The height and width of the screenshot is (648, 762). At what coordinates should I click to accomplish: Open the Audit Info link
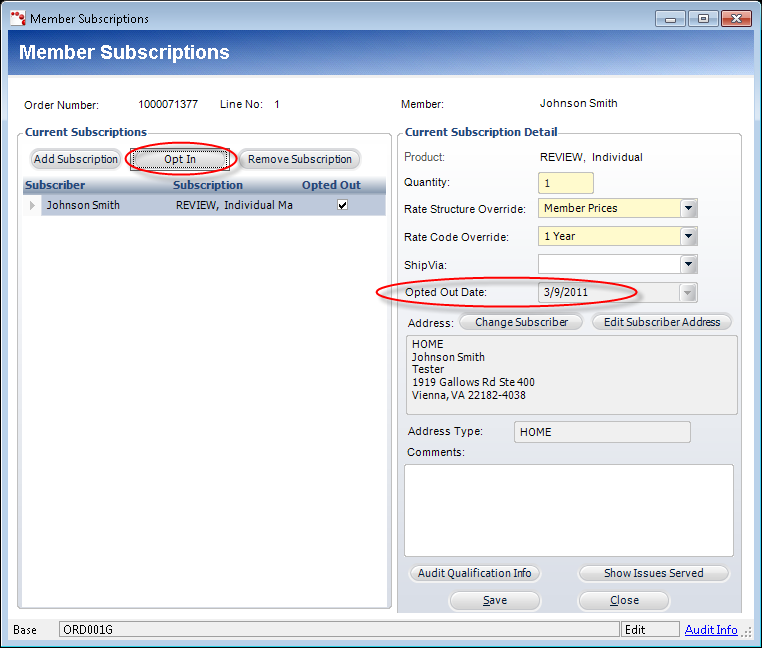[x=711, y=630]
